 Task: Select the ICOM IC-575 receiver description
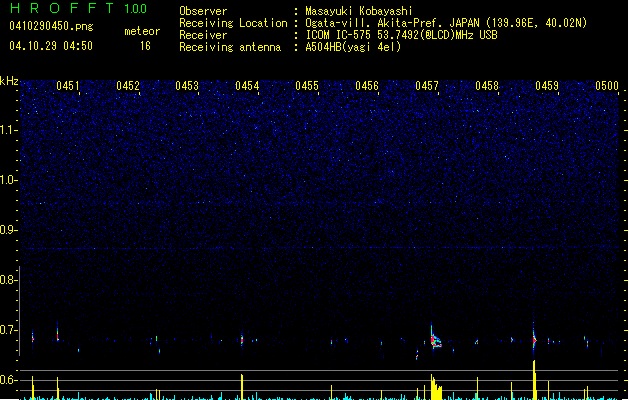click(x=401, y=35)
